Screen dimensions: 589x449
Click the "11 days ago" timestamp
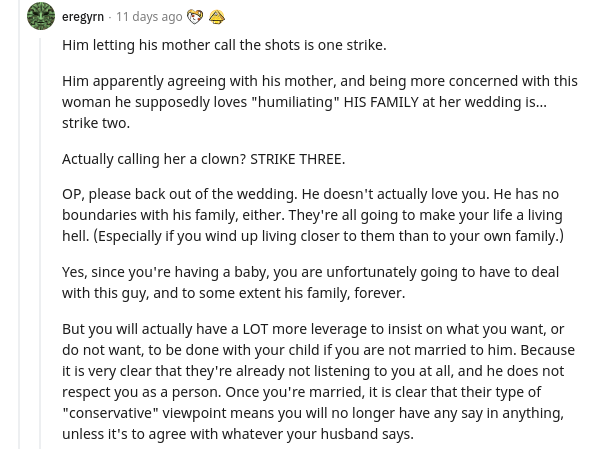pos(149,17)
